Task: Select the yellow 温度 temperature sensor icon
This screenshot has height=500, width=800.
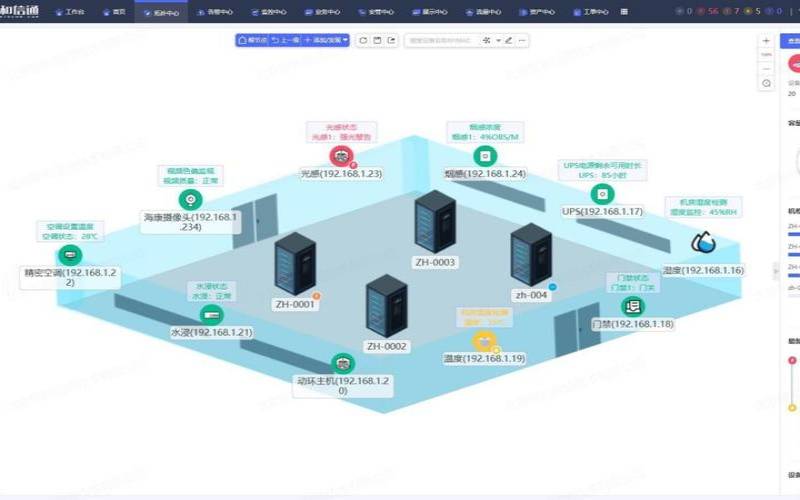Action: (x=485, y=341)
